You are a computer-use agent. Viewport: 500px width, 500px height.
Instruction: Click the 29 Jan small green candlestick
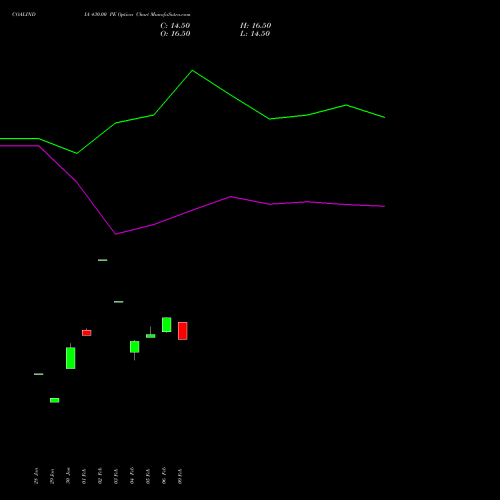[x=55, y=400]
